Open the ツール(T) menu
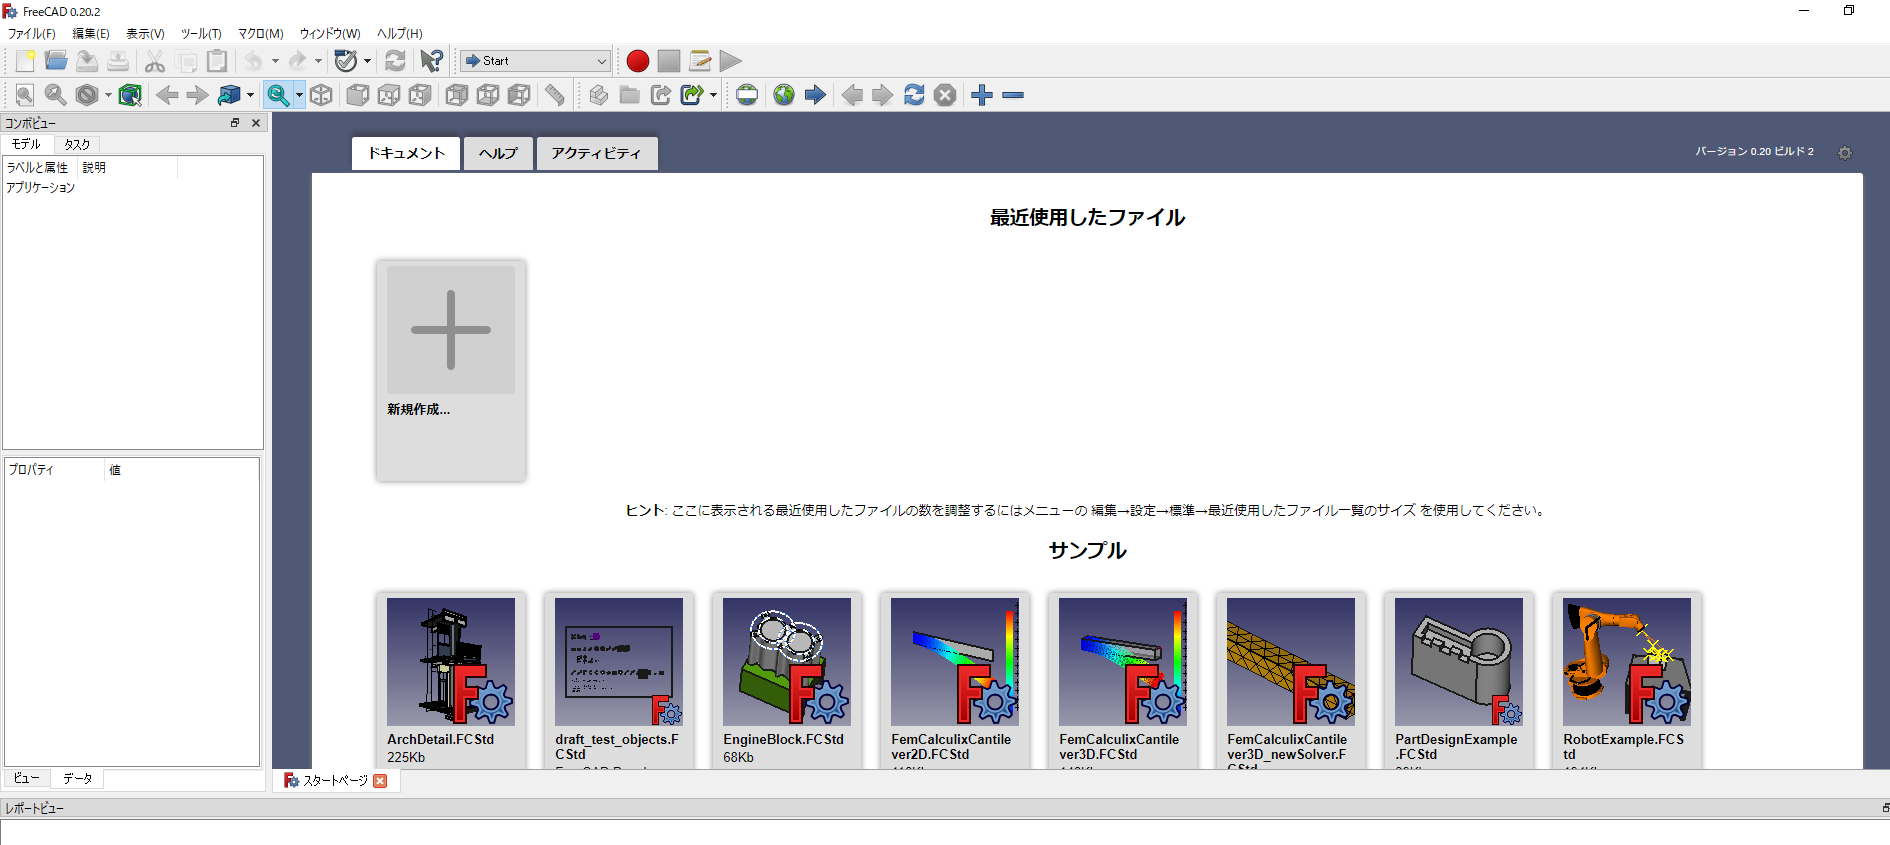 click(x=201, y=33)
